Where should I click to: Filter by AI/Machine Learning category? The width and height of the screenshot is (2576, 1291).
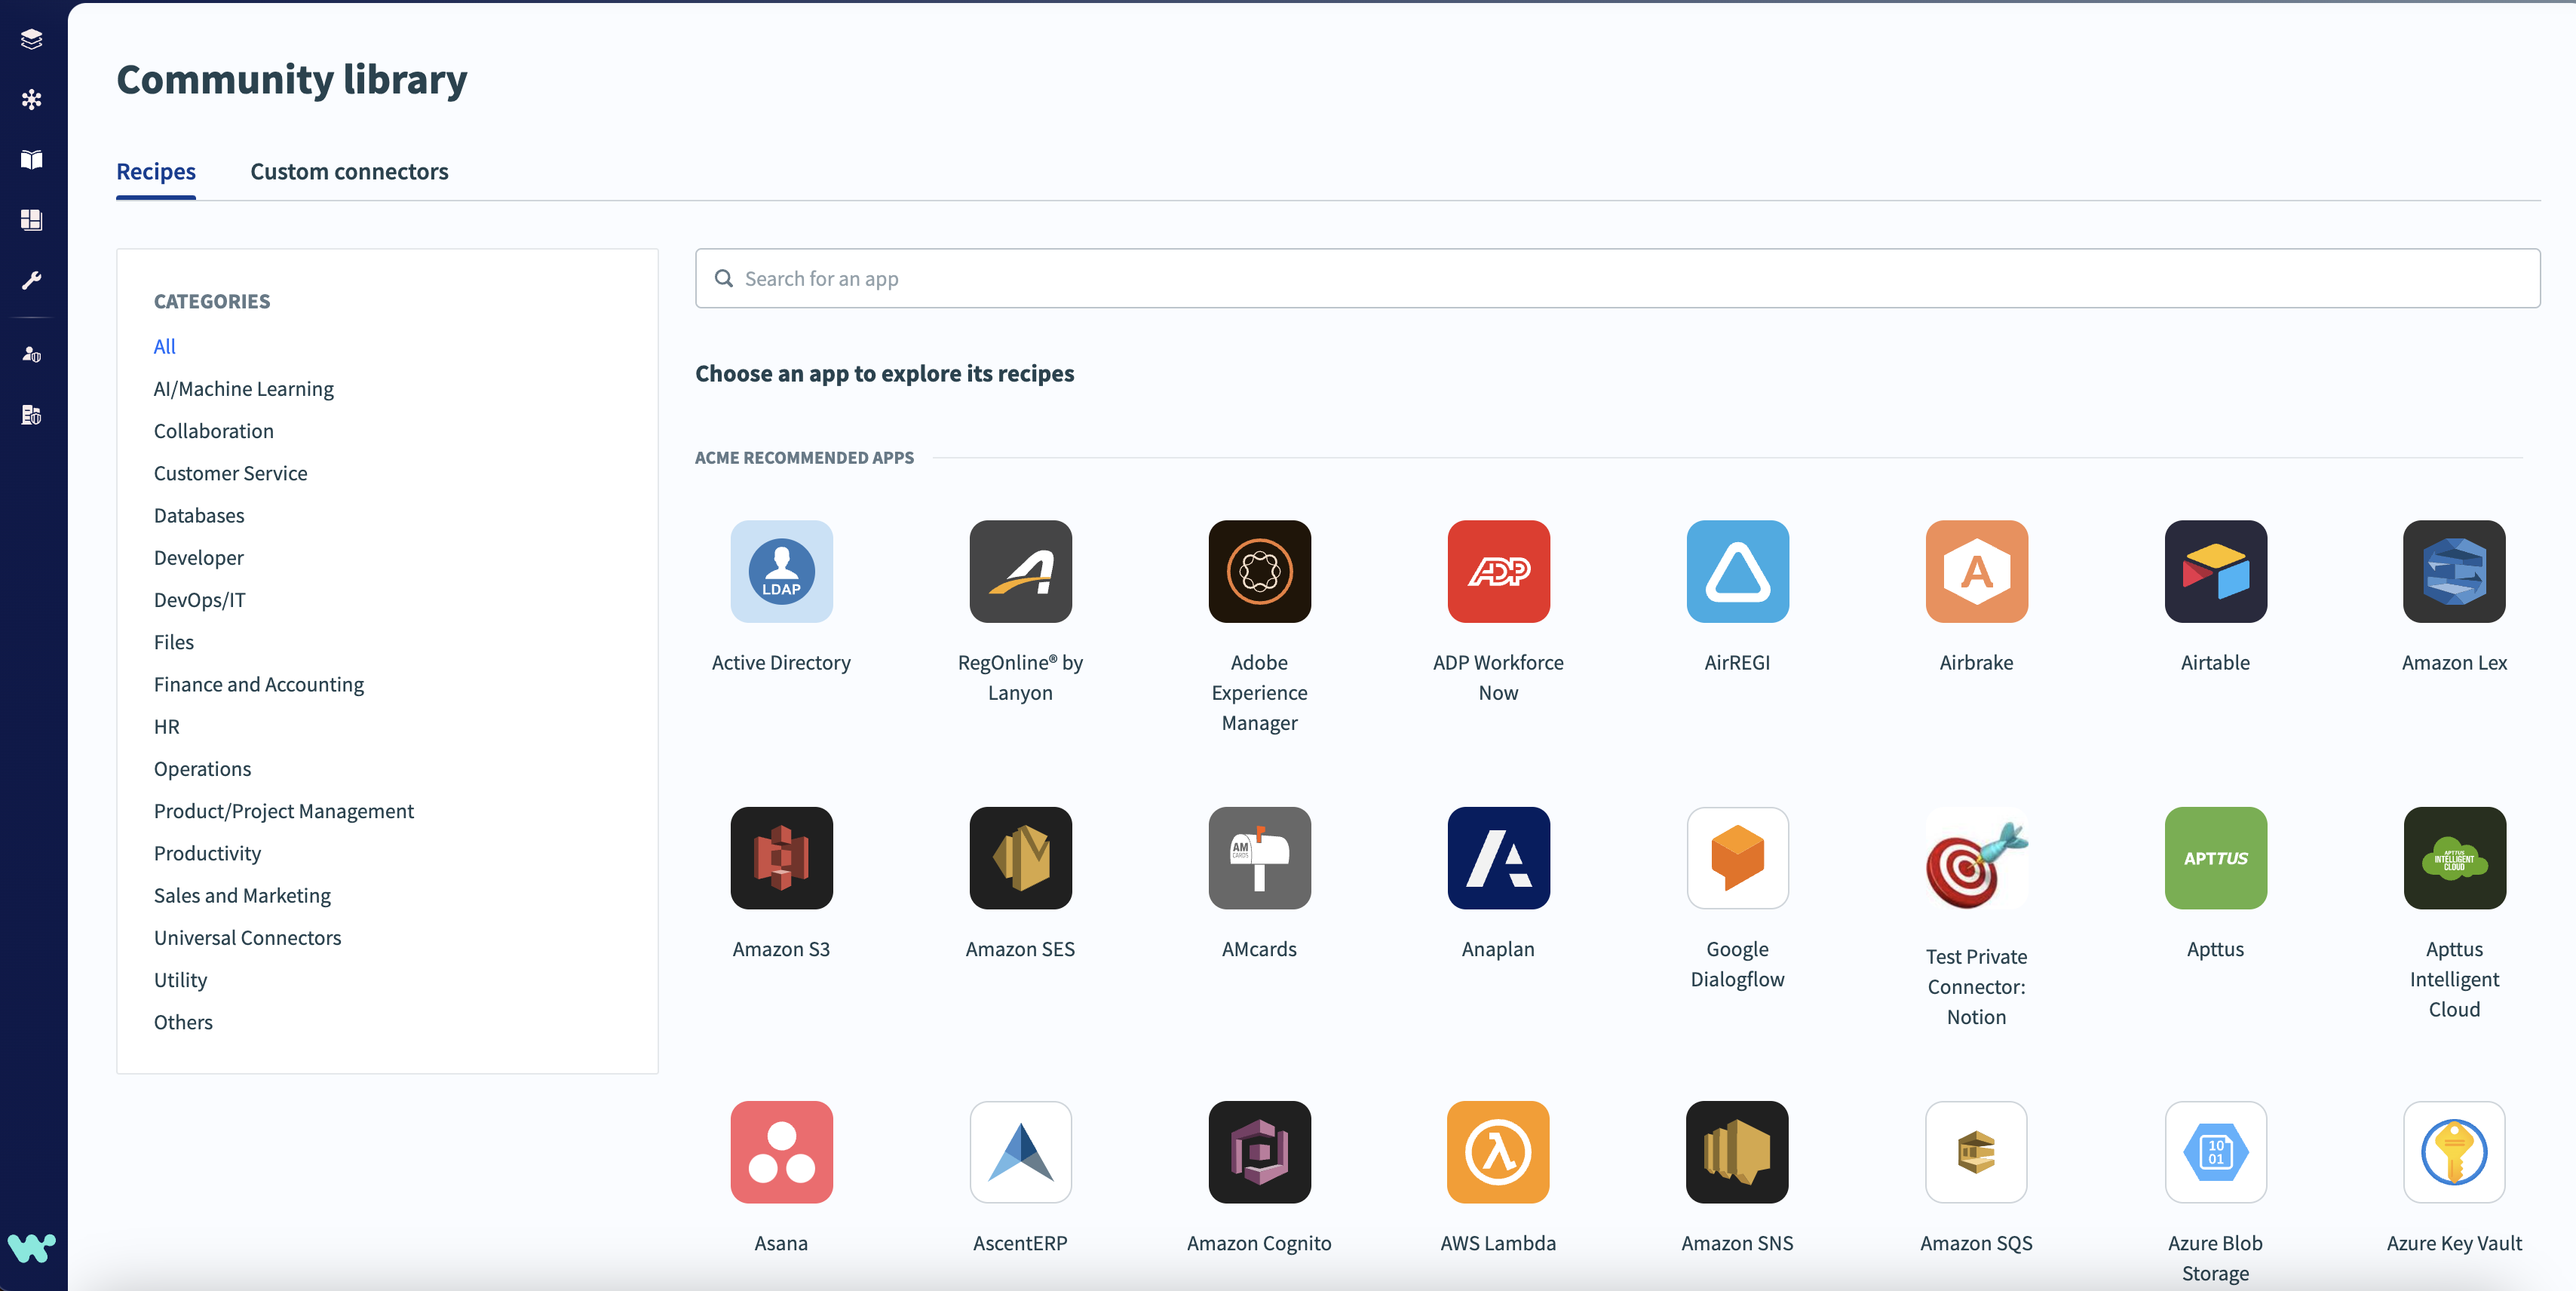click(x=244, y=389)
